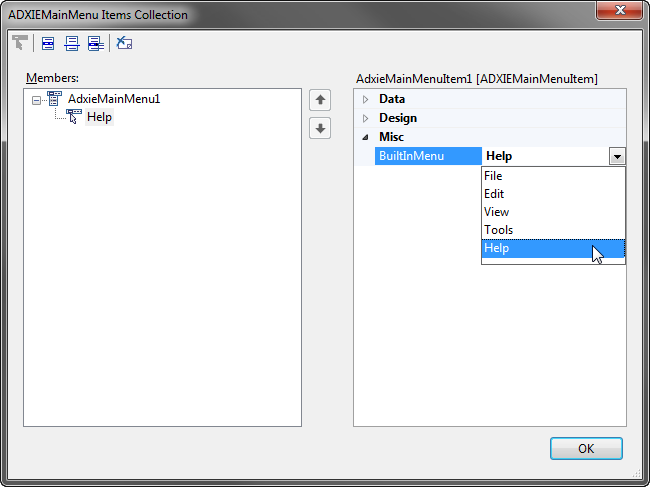Expand the Design property category
650x487 pixels.
point(365,119)
